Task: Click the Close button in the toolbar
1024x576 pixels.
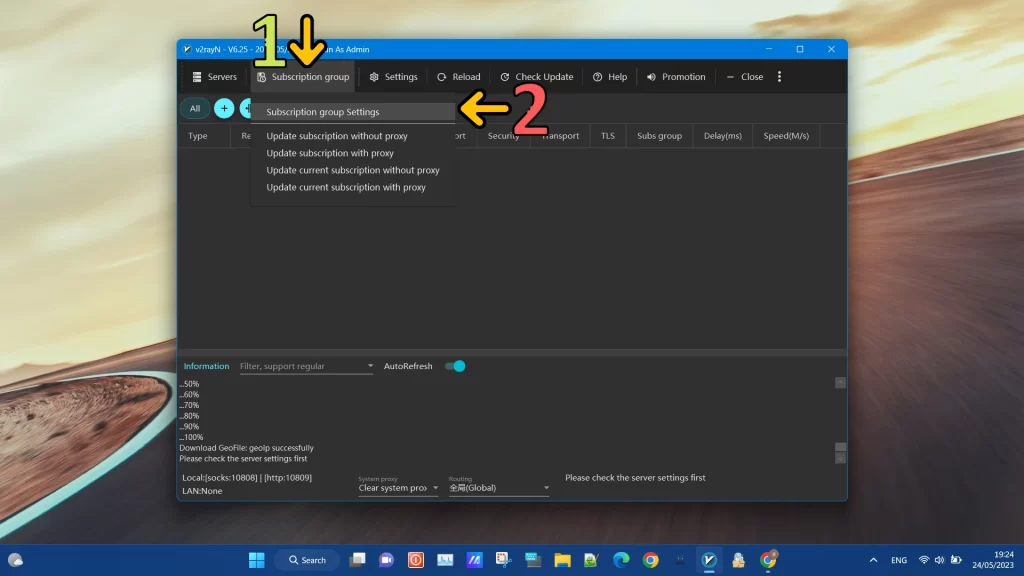Action: [x=744, y=76]
